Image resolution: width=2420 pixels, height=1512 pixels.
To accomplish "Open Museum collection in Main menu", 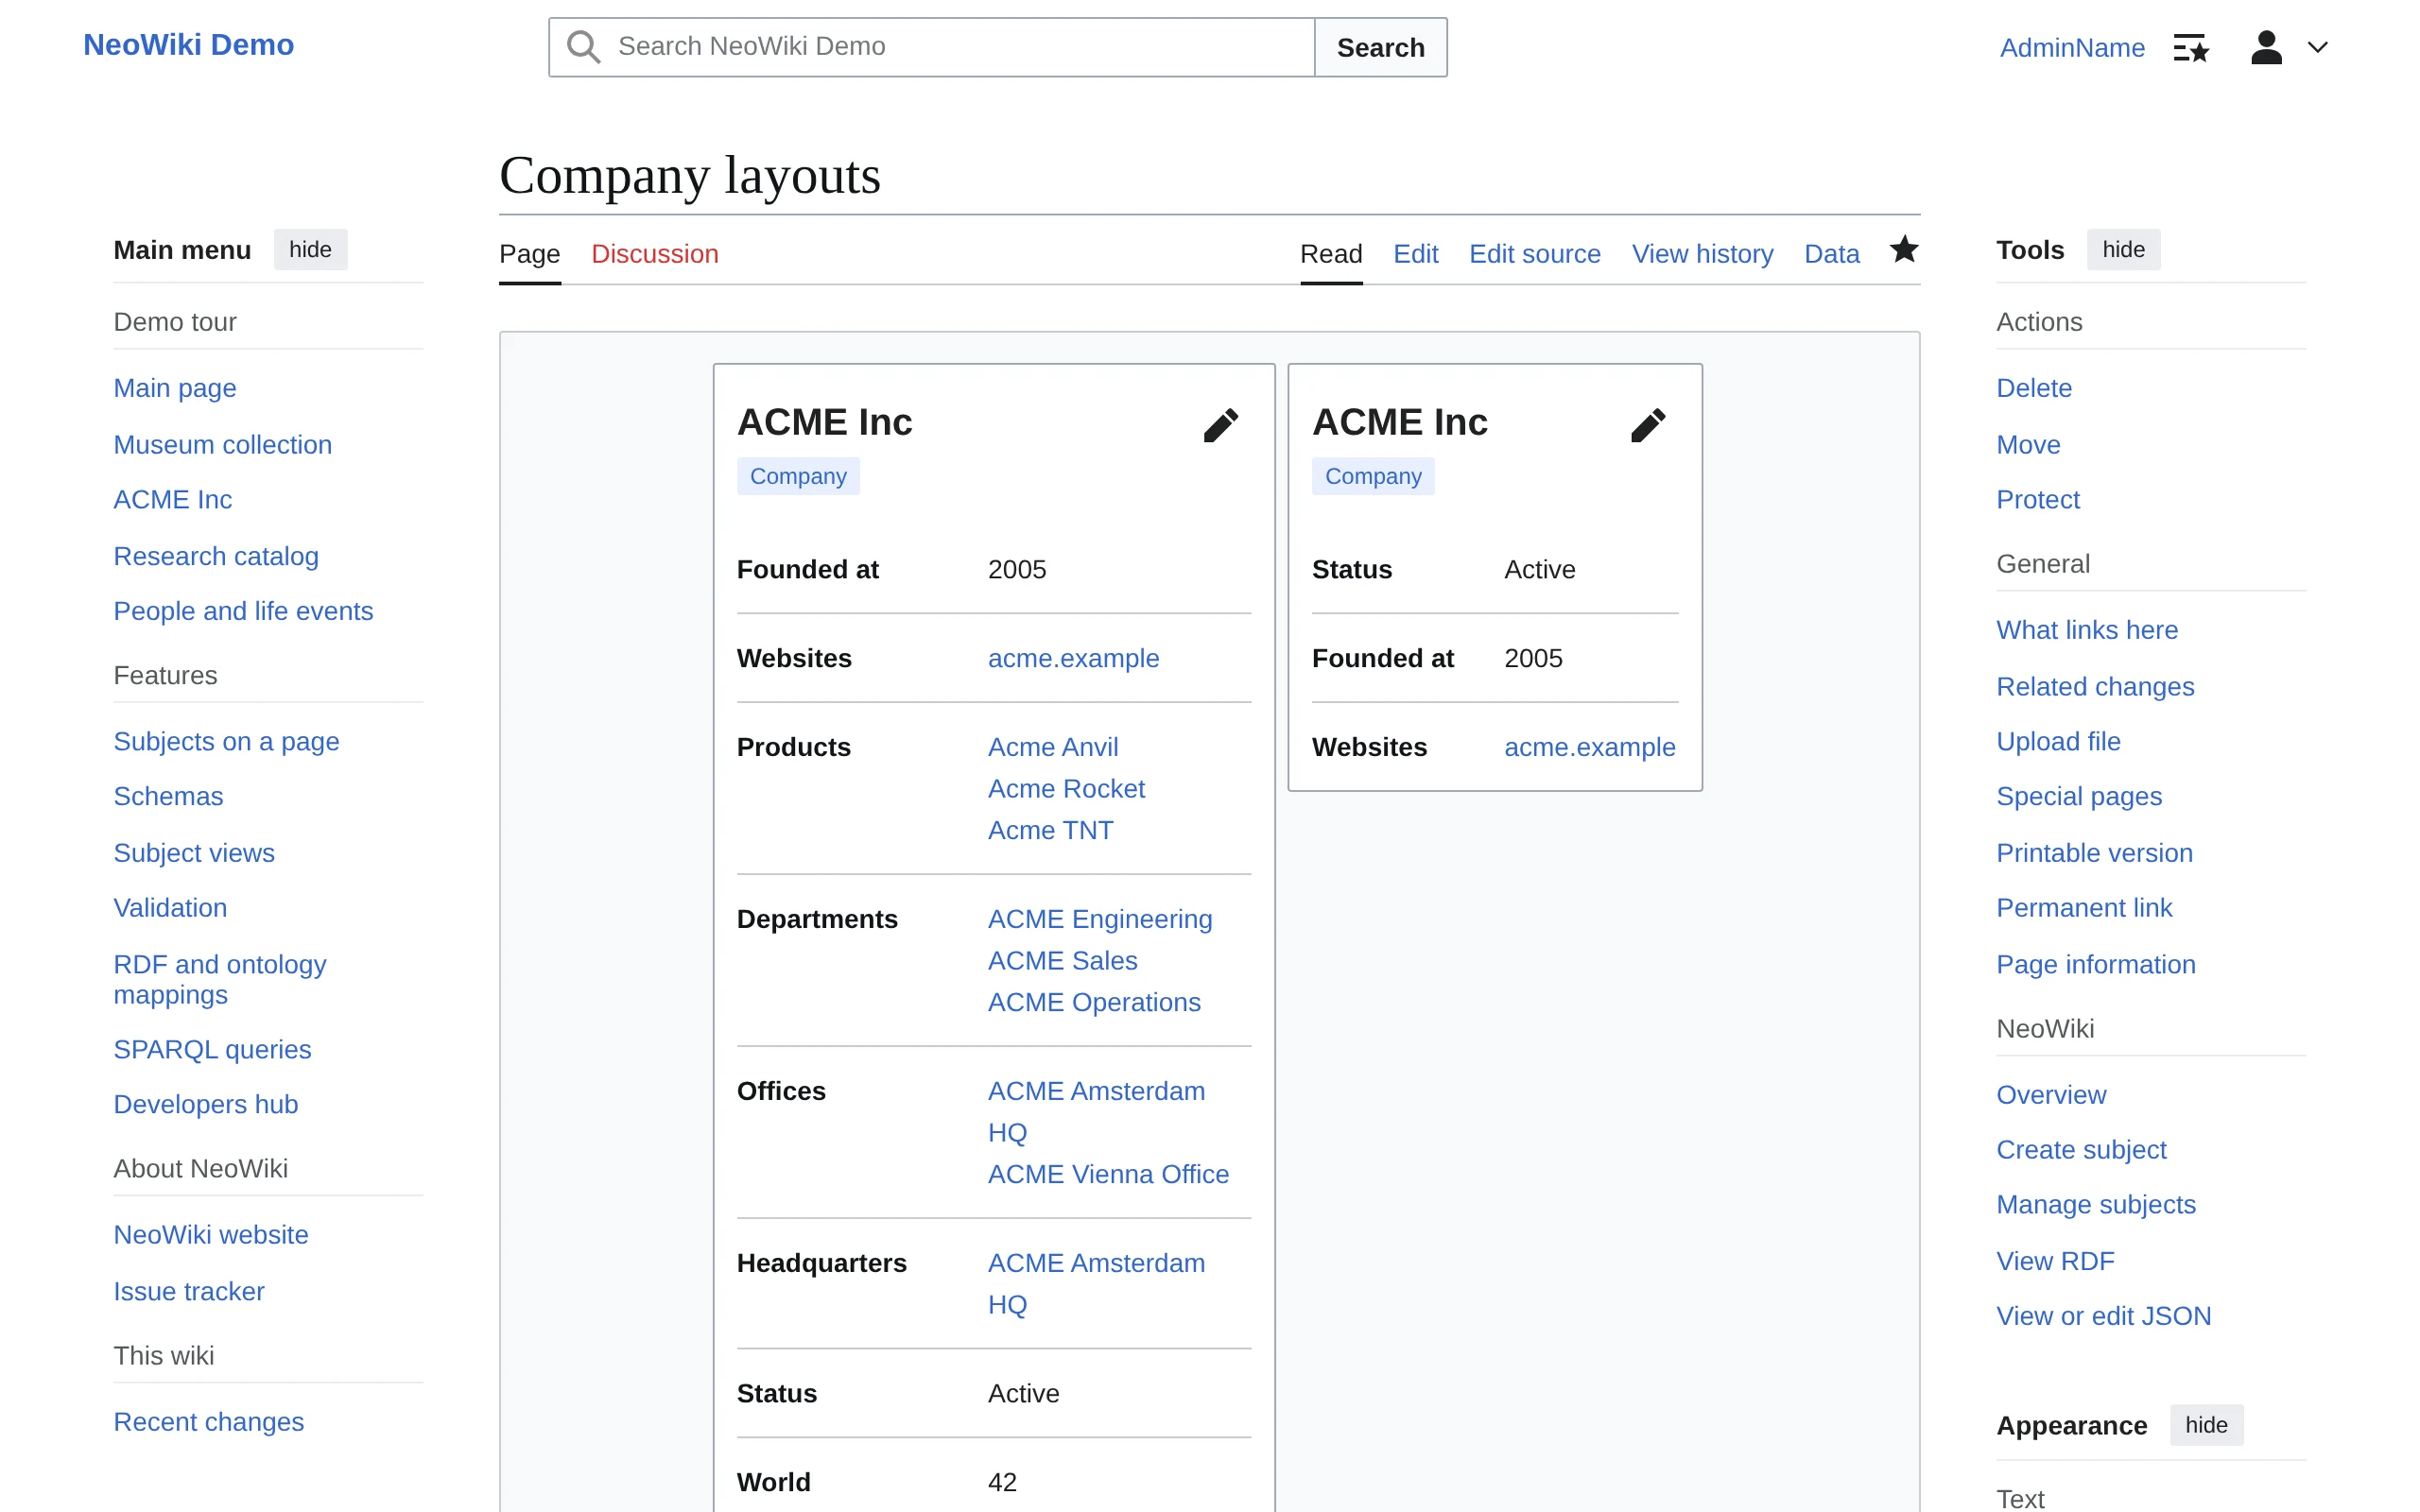I will click(222, 444).
